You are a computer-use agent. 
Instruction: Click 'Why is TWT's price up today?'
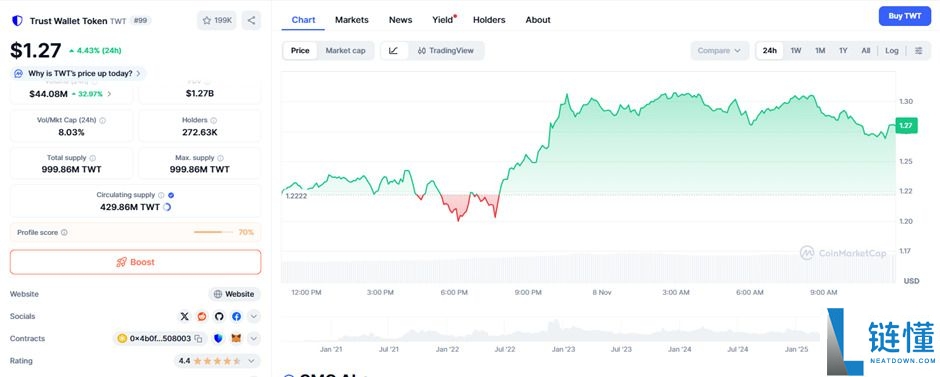[78, 74]
